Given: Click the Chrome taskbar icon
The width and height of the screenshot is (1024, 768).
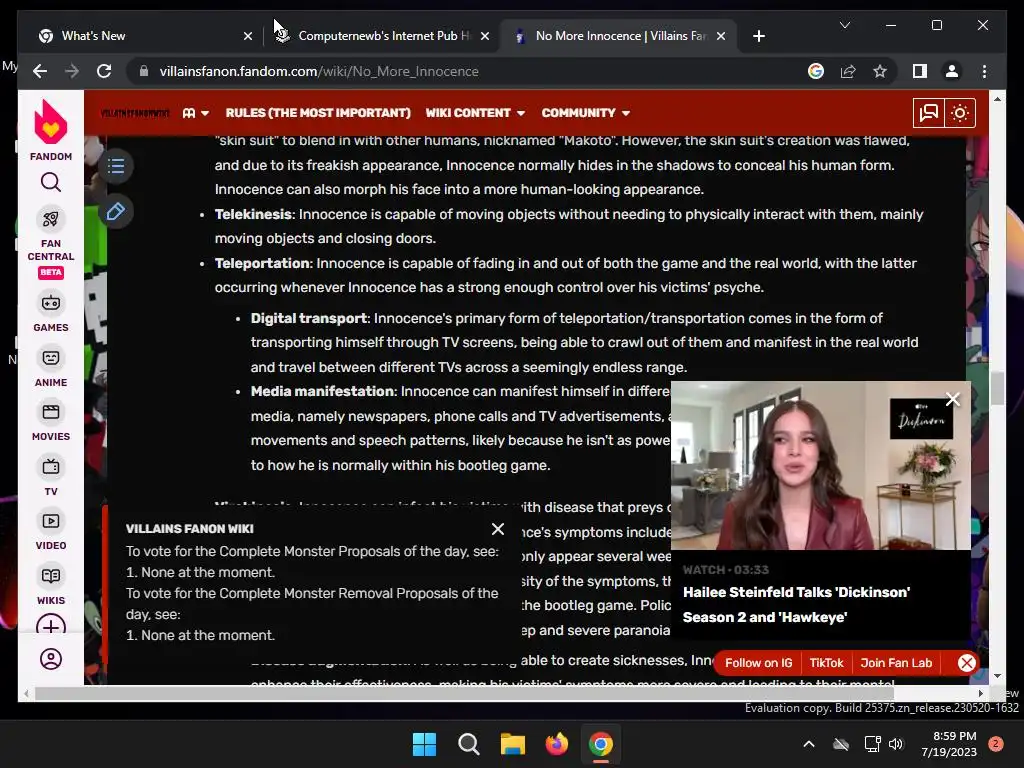Looking at the screenshot, I should coord(601,744).
